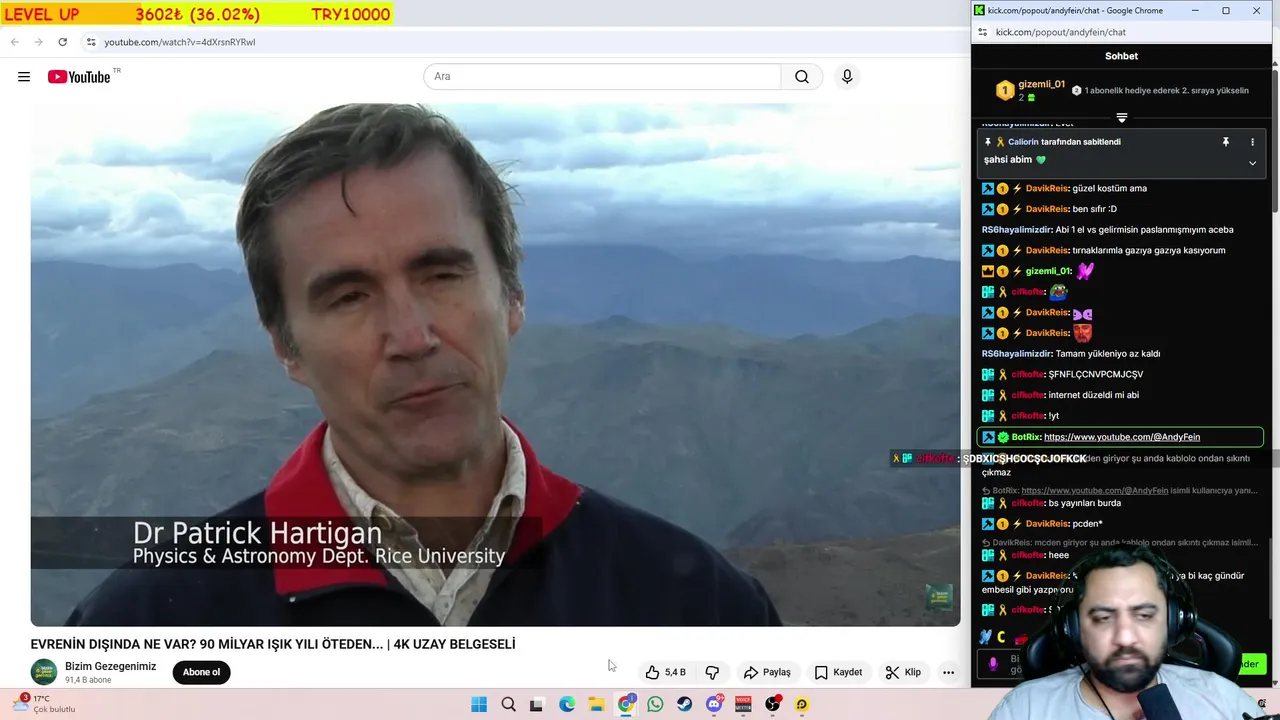Open Windows taskbar Search
1280x720 pixels.
pos(508,704)
